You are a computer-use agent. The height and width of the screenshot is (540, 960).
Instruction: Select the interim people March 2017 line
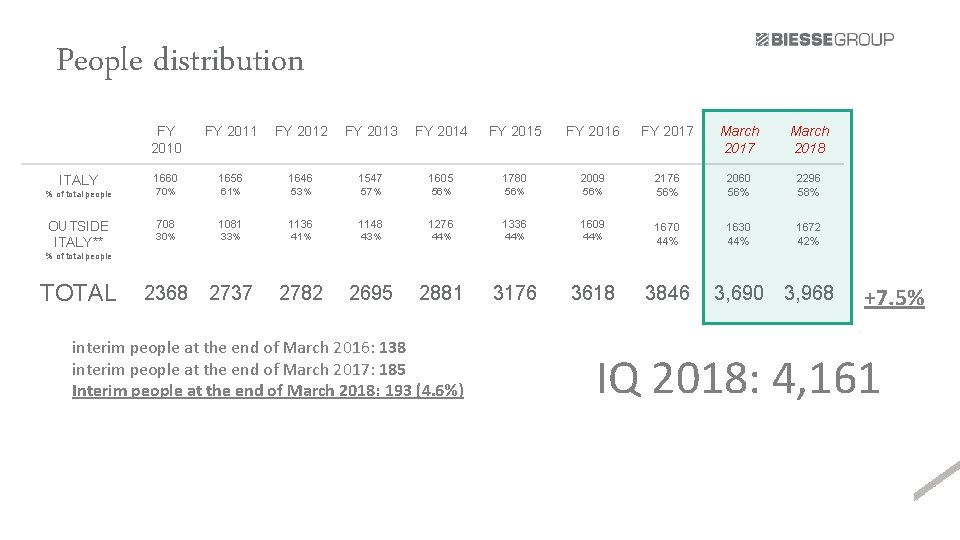[x=239, y=370]
